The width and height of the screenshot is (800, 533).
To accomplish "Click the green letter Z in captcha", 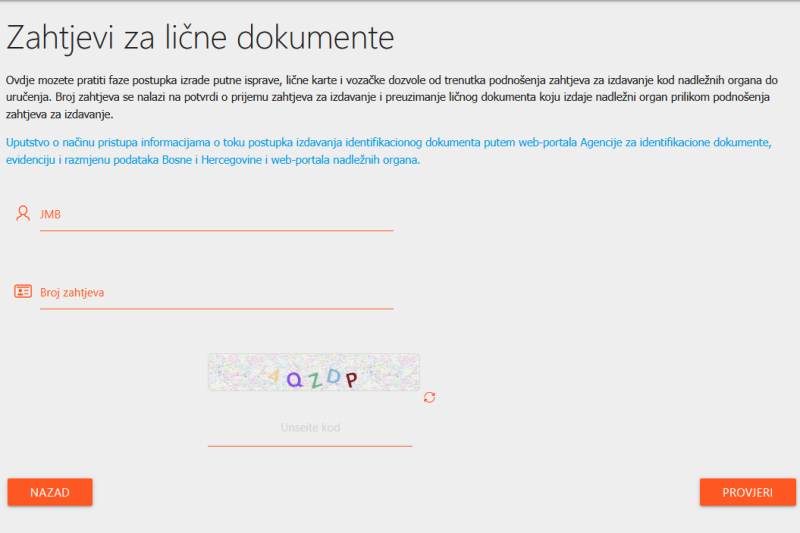I will [314, 379].
